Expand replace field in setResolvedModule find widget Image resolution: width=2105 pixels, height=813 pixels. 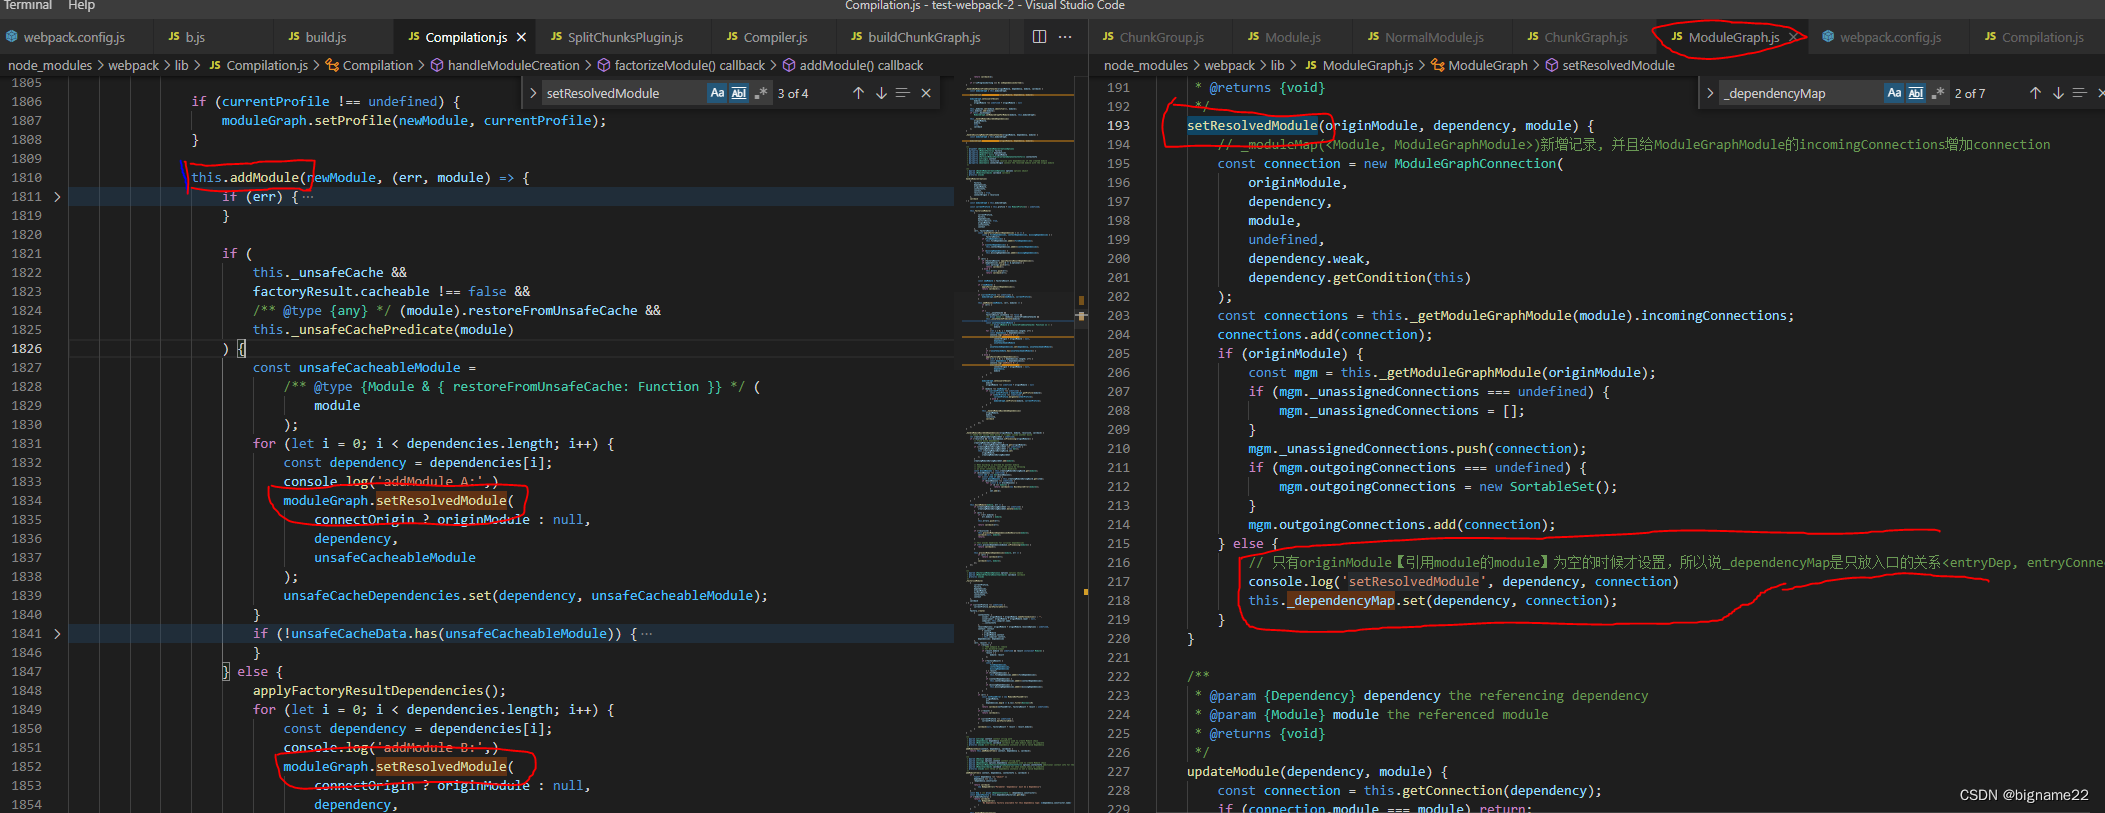point(533,93)
